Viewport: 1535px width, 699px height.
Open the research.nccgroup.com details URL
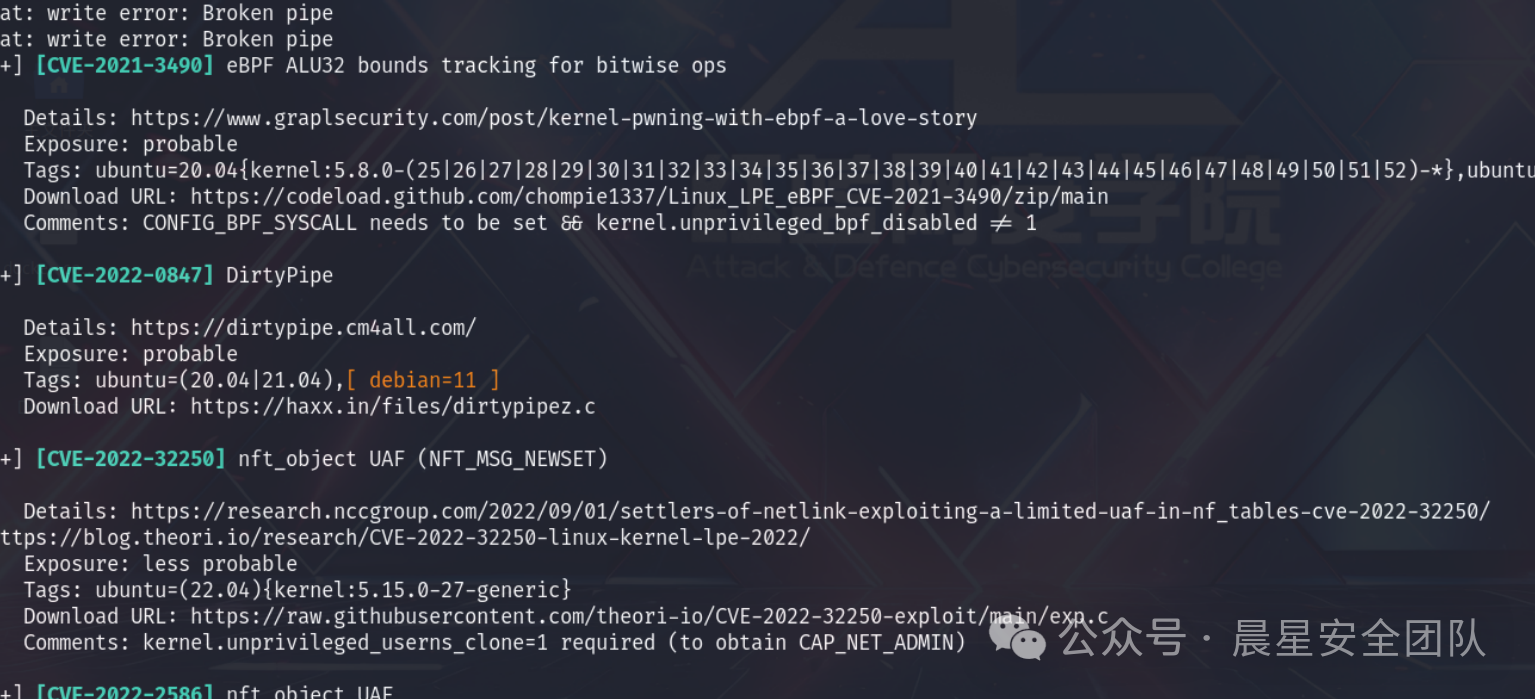(810, 511)
